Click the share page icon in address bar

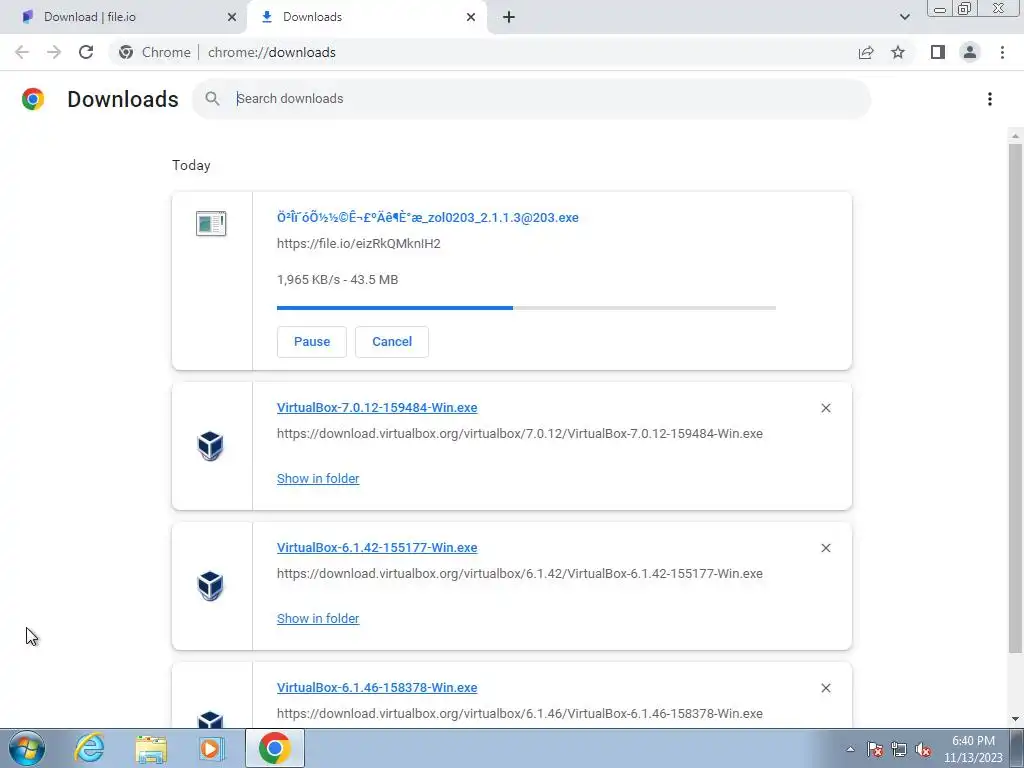[x=866, y=52]
